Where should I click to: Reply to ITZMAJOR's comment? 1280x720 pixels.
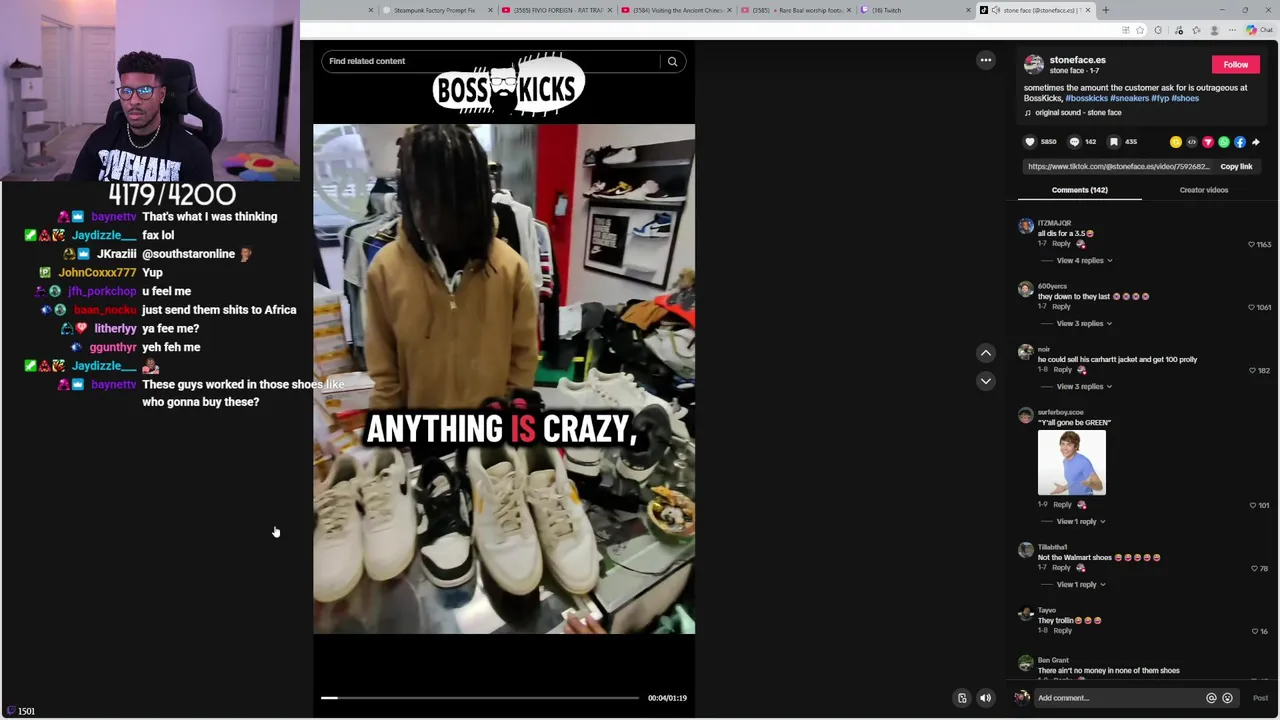(1061, 244)
